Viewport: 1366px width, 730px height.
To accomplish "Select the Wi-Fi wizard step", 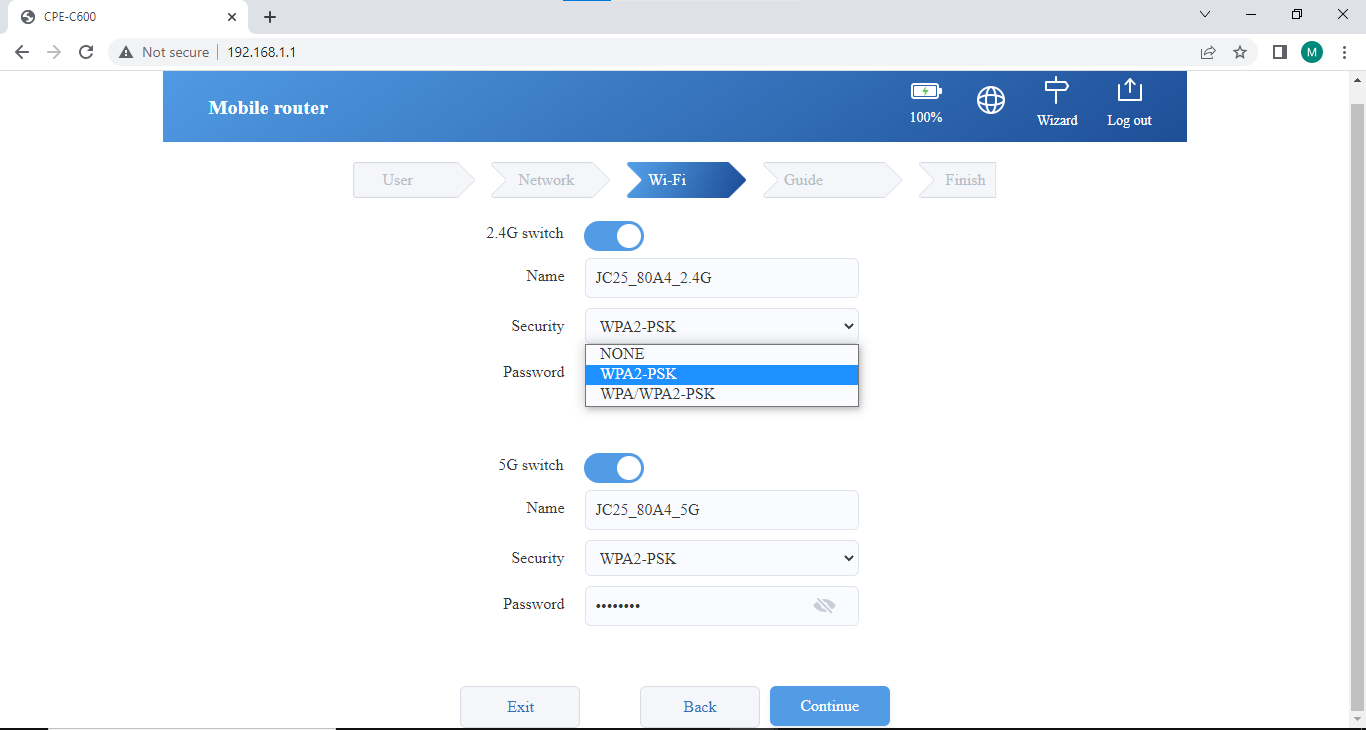I will point(685,180).
